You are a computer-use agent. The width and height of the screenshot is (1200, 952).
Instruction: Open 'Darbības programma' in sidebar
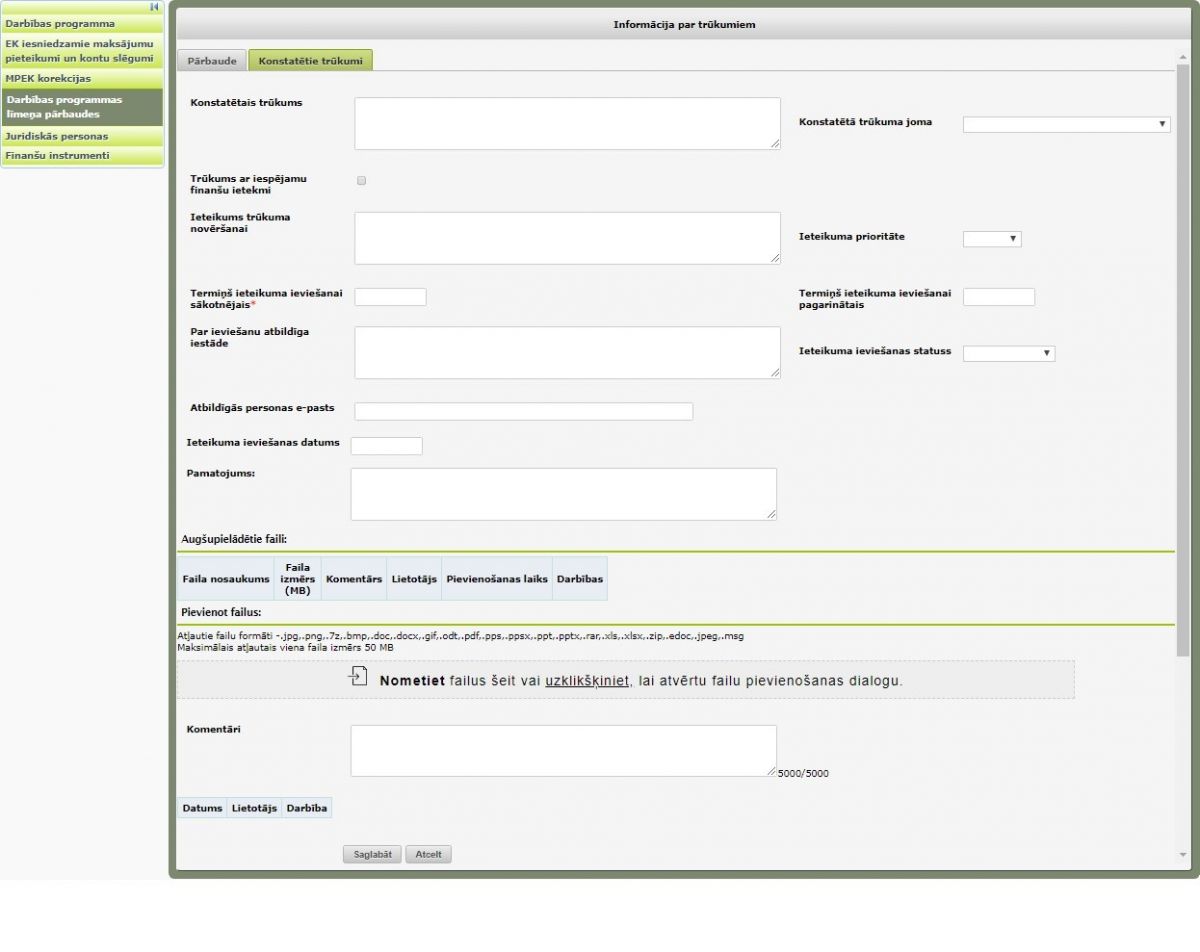click(x=60, y=23)
